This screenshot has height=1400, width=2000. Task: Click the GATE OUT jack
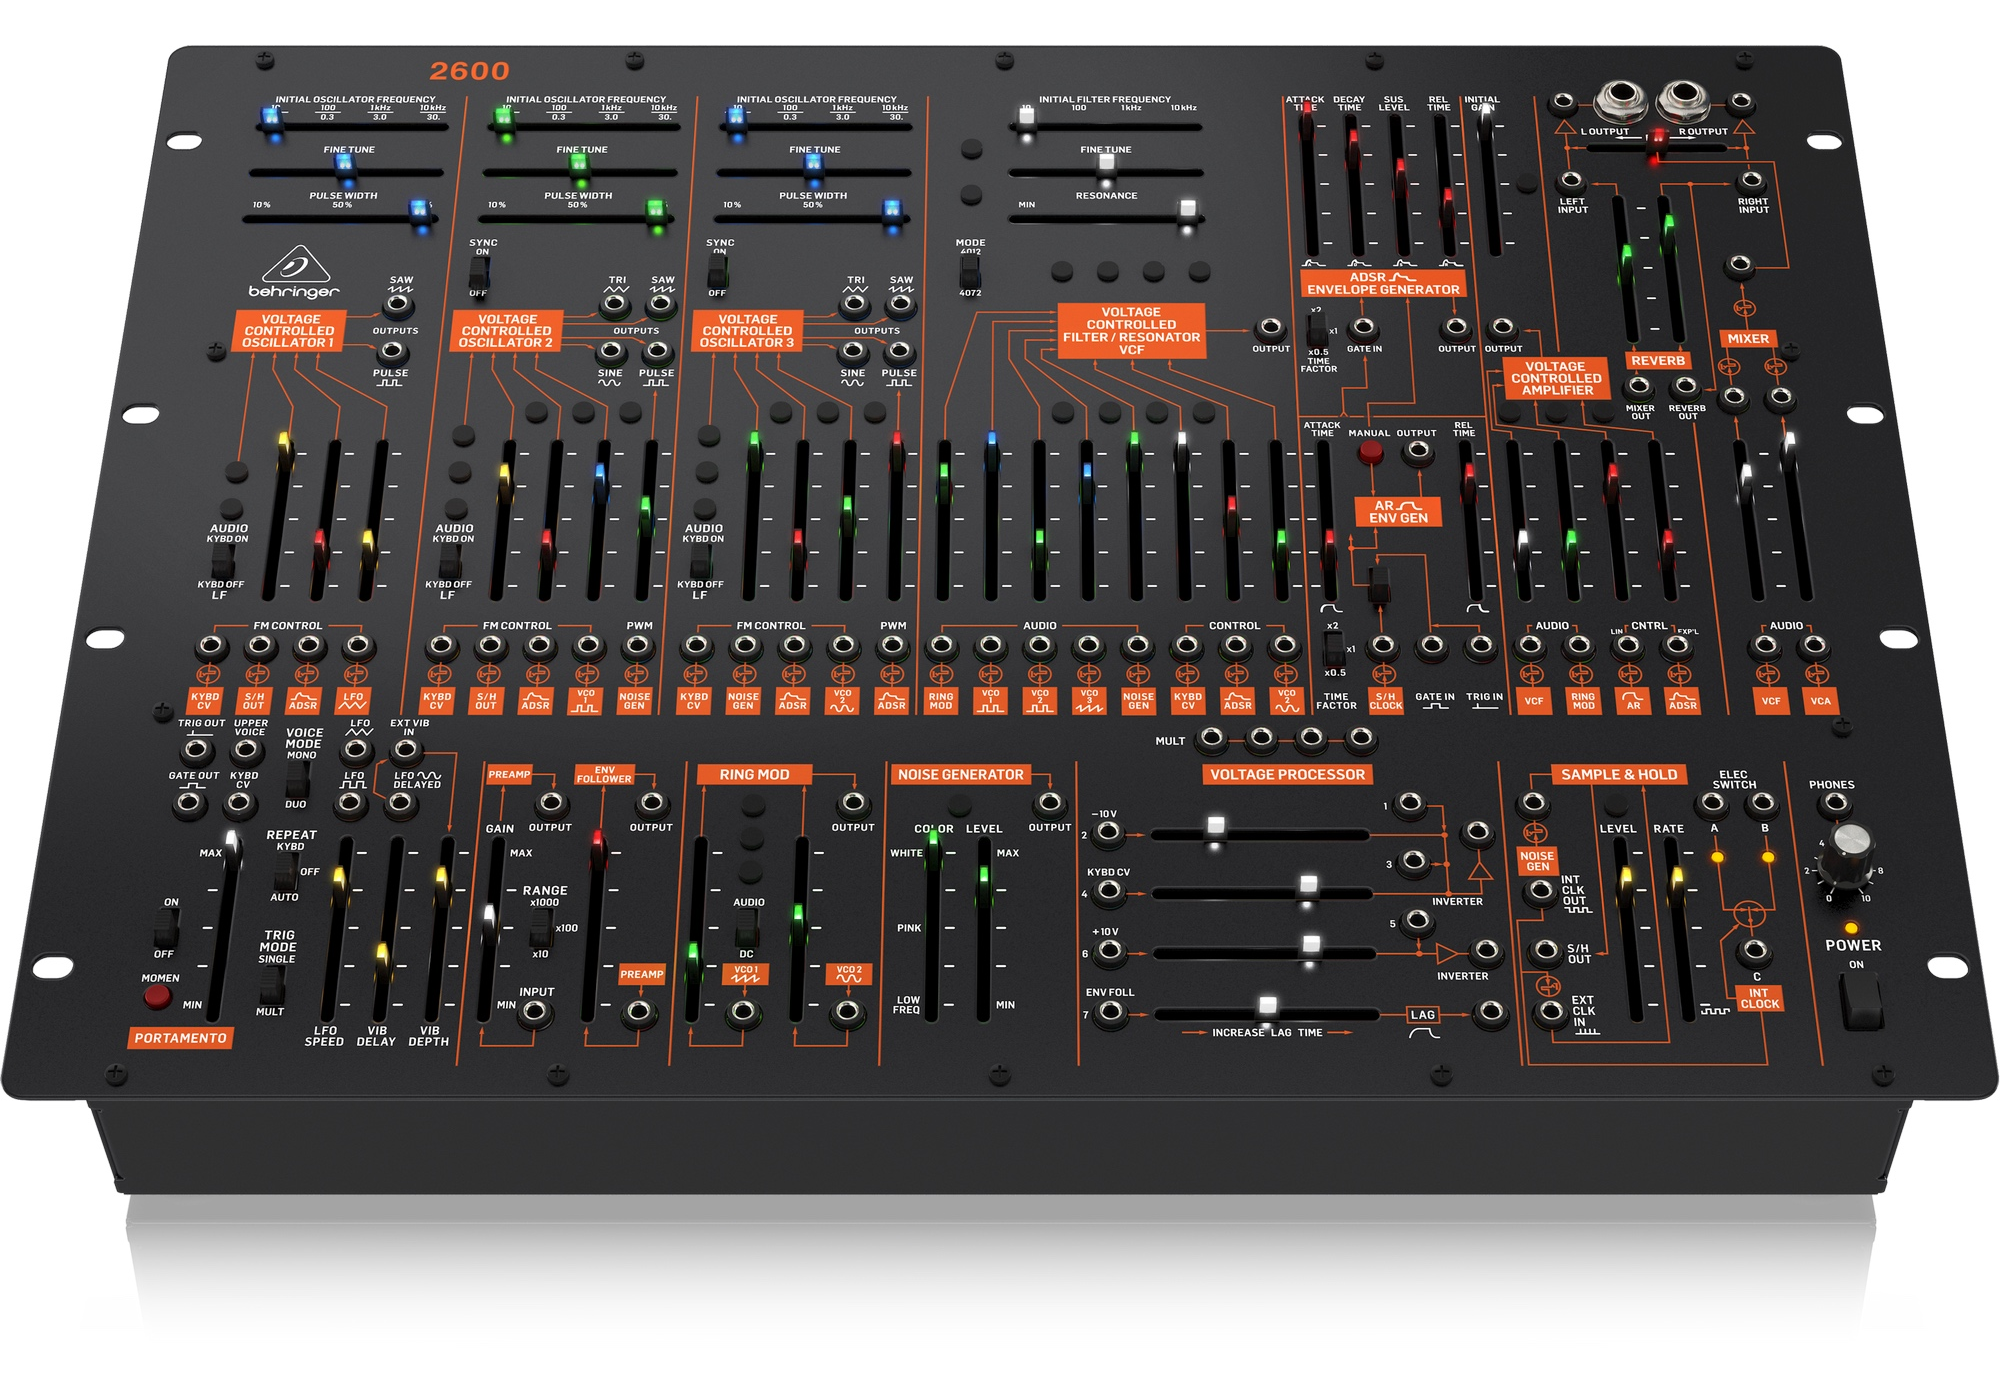(x=190, y=803)
